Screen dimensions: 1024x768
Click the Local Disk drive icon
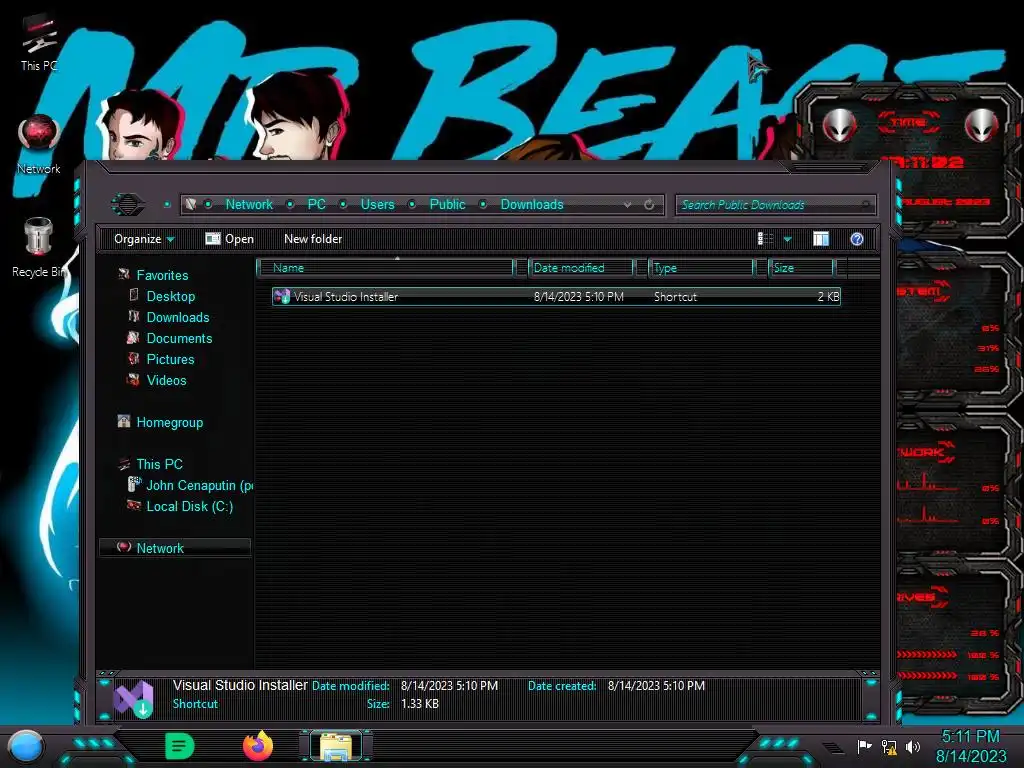(134, 505)
